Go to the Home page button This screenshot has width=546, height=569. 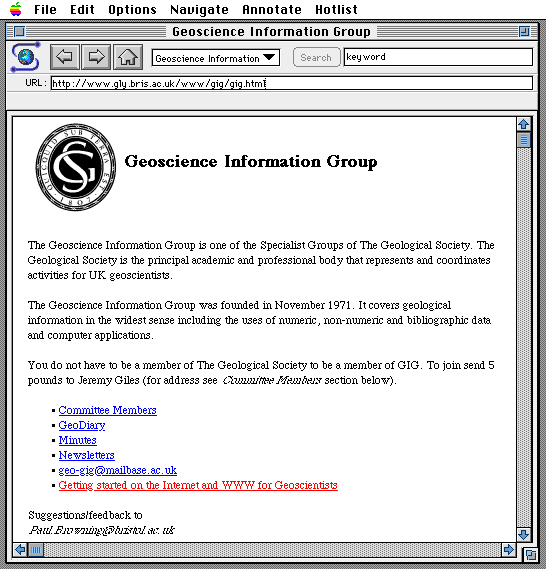point(128,57)
